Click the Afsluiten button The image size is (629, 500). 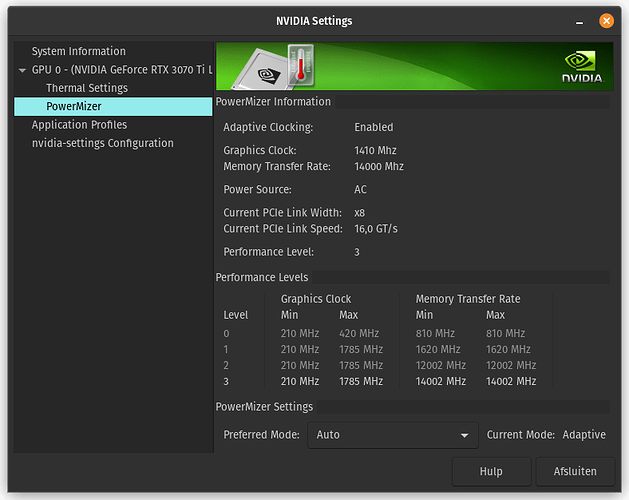pyautogui.click(x=575, y=471)
